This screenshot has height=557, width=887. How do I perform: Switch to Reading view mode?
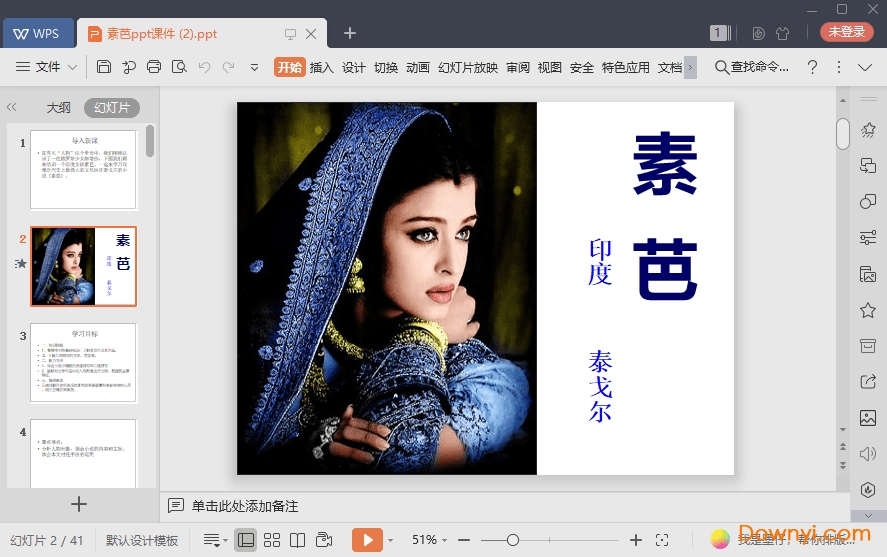tap(297, 540)
